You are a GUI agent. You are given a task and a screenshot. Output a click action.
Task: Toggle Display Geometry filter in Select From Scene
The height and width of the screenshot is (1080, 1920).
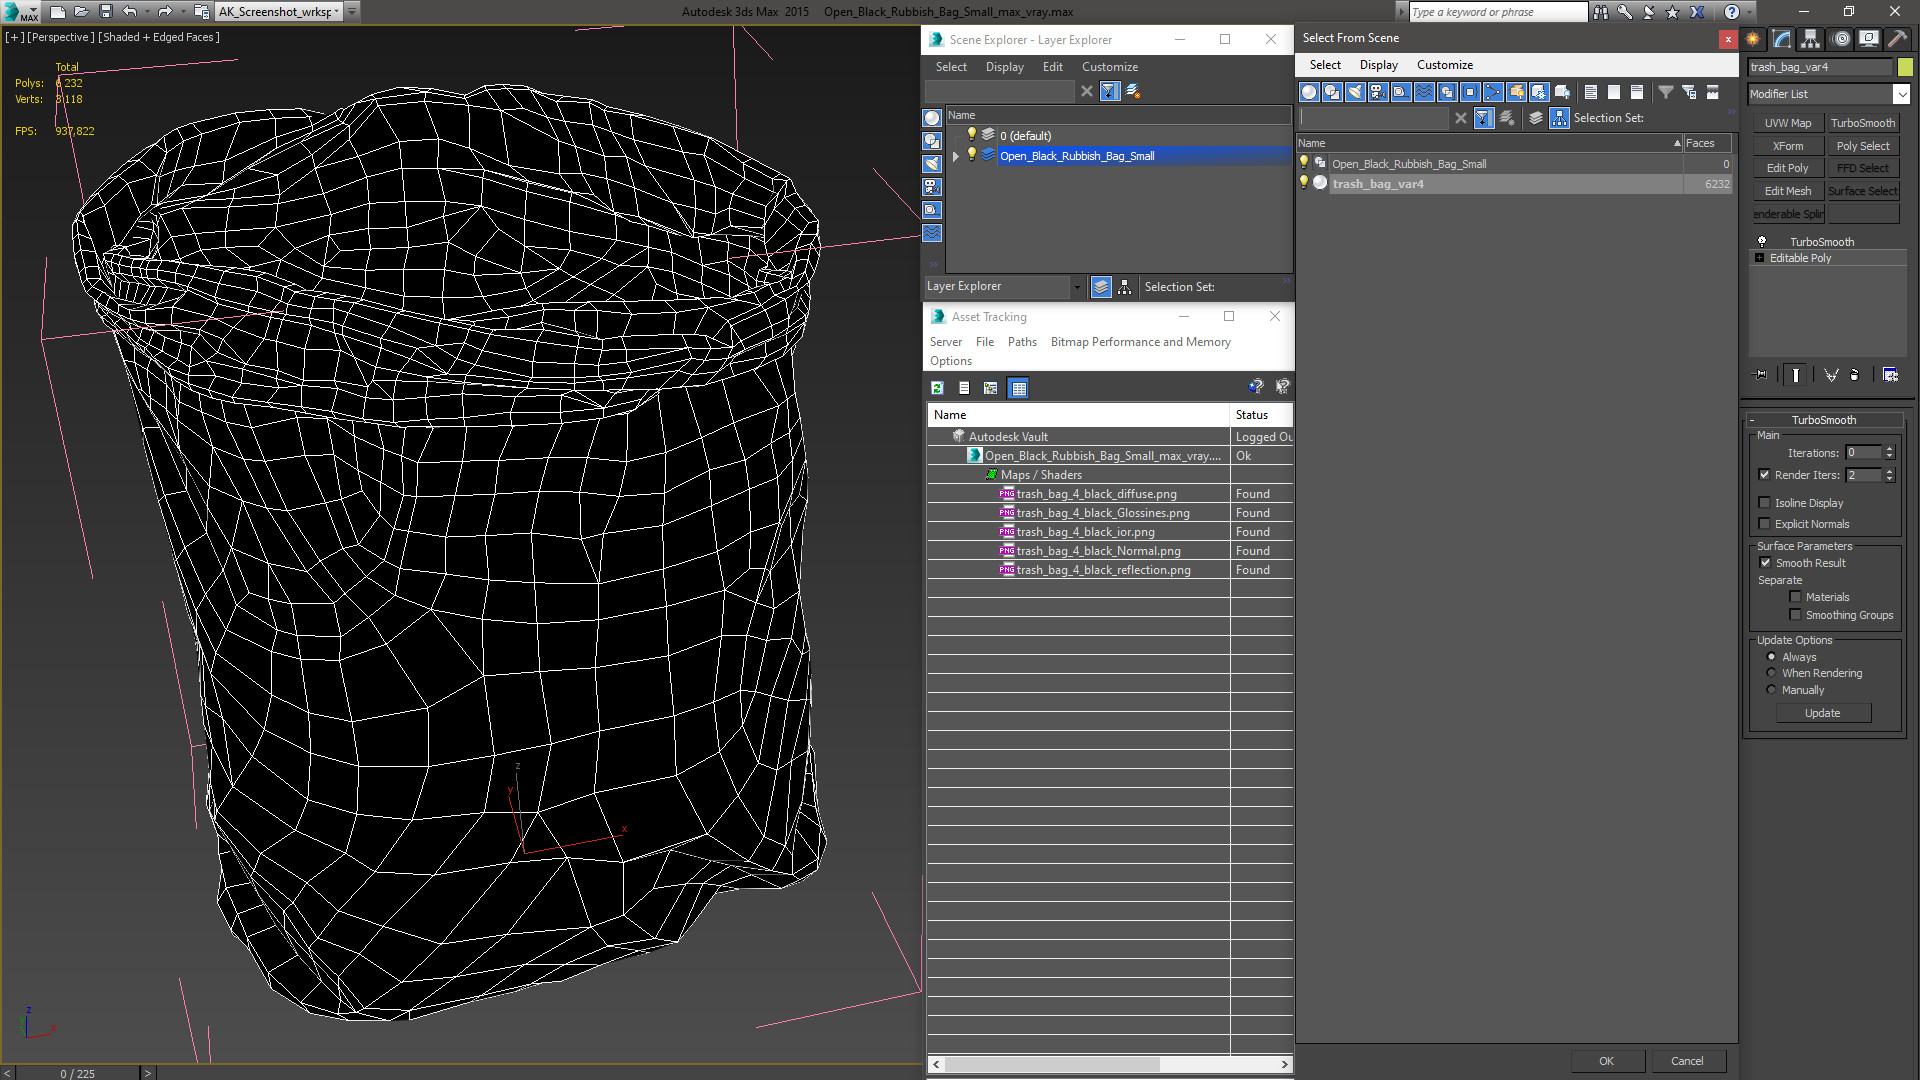[1309, 92]
